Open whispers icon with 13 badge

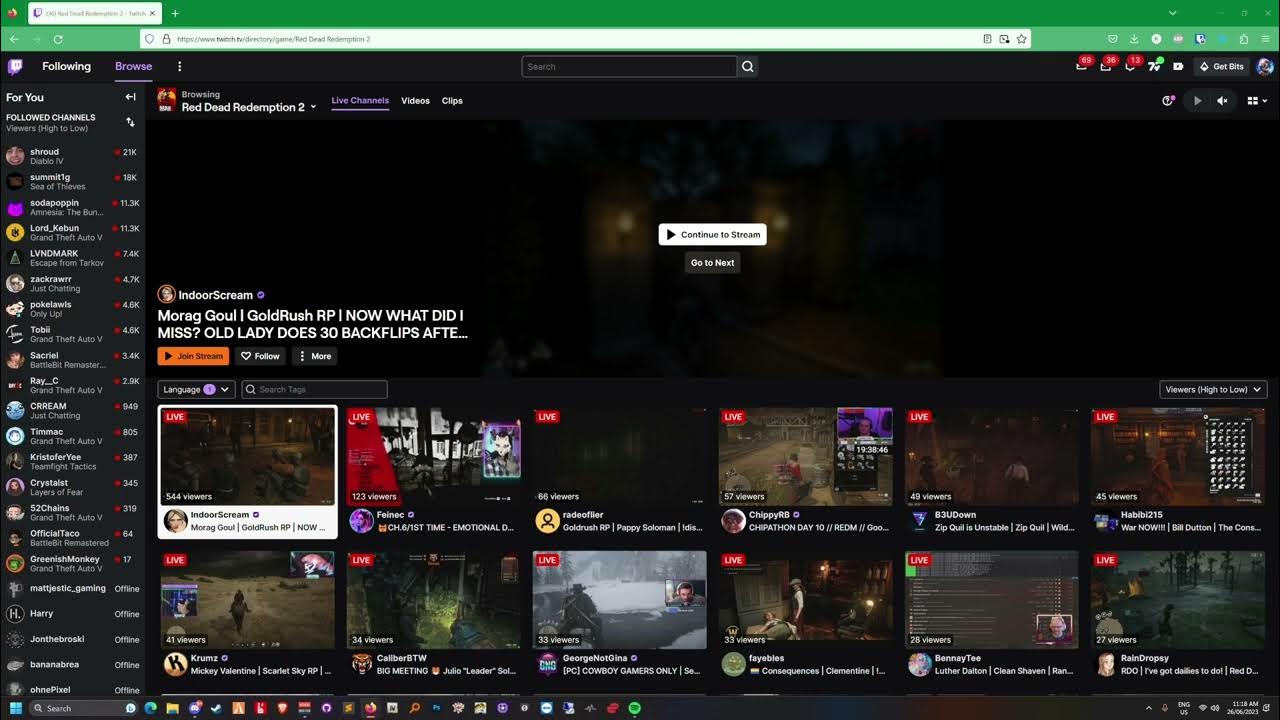tap(1130, 66)
